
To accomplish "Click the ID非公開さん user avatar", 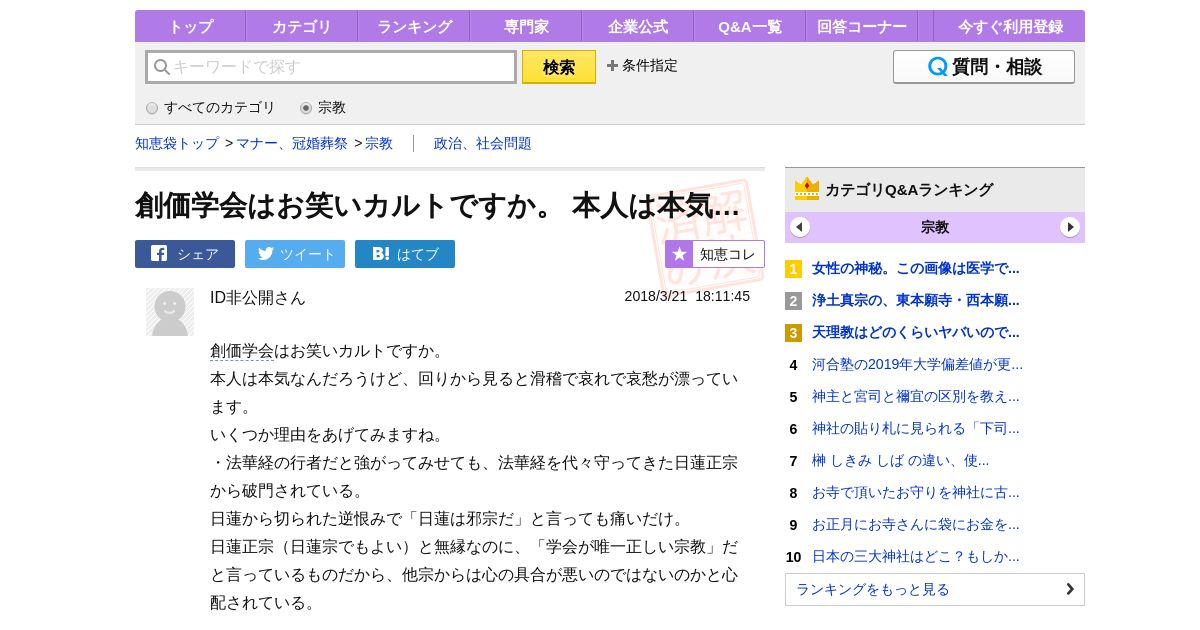I will pos(170,312).
